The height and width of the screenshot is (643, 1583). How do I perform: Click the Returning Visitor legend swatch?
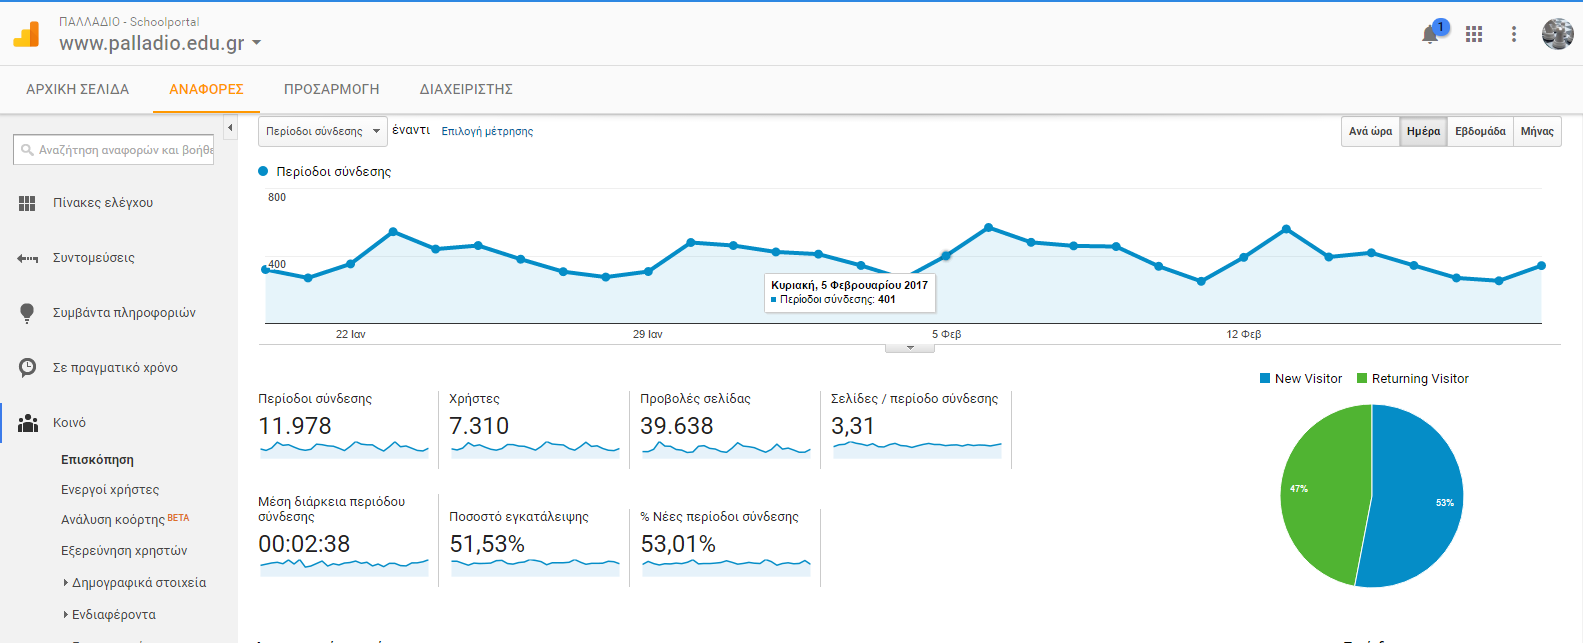pyautogui.click(x=1362, y=378)
